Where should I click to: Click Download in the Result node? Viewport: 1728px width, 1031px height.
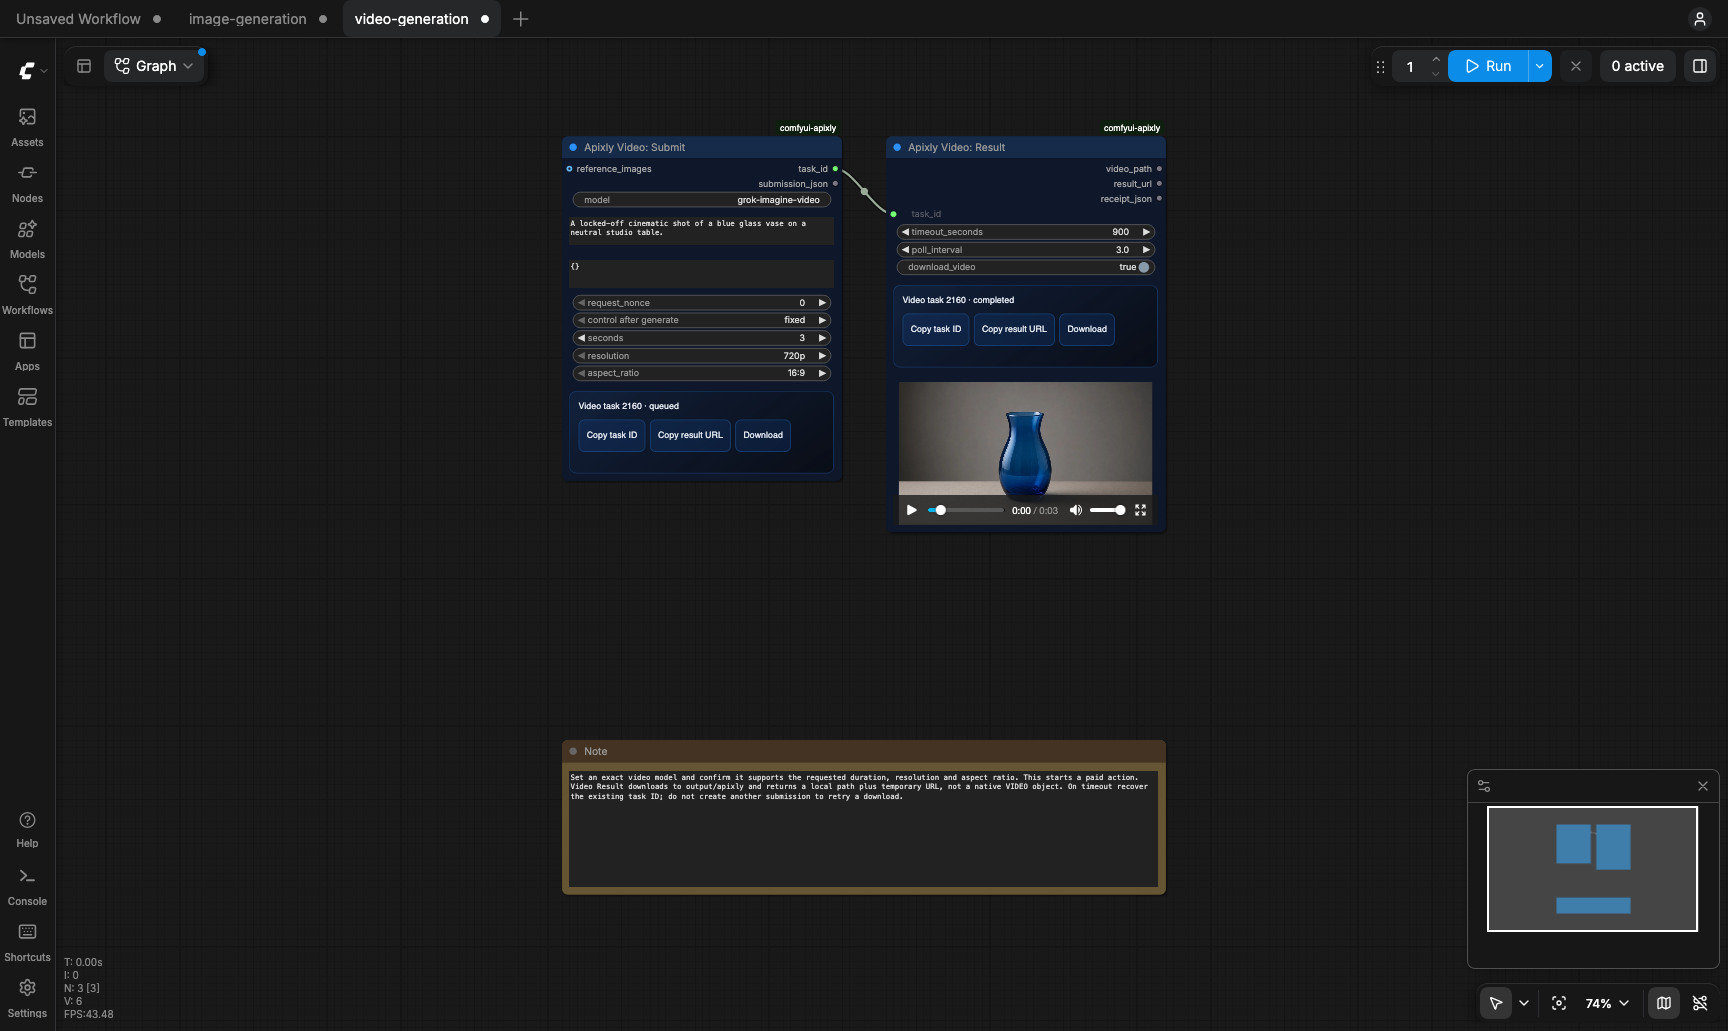click(1087, 329)
